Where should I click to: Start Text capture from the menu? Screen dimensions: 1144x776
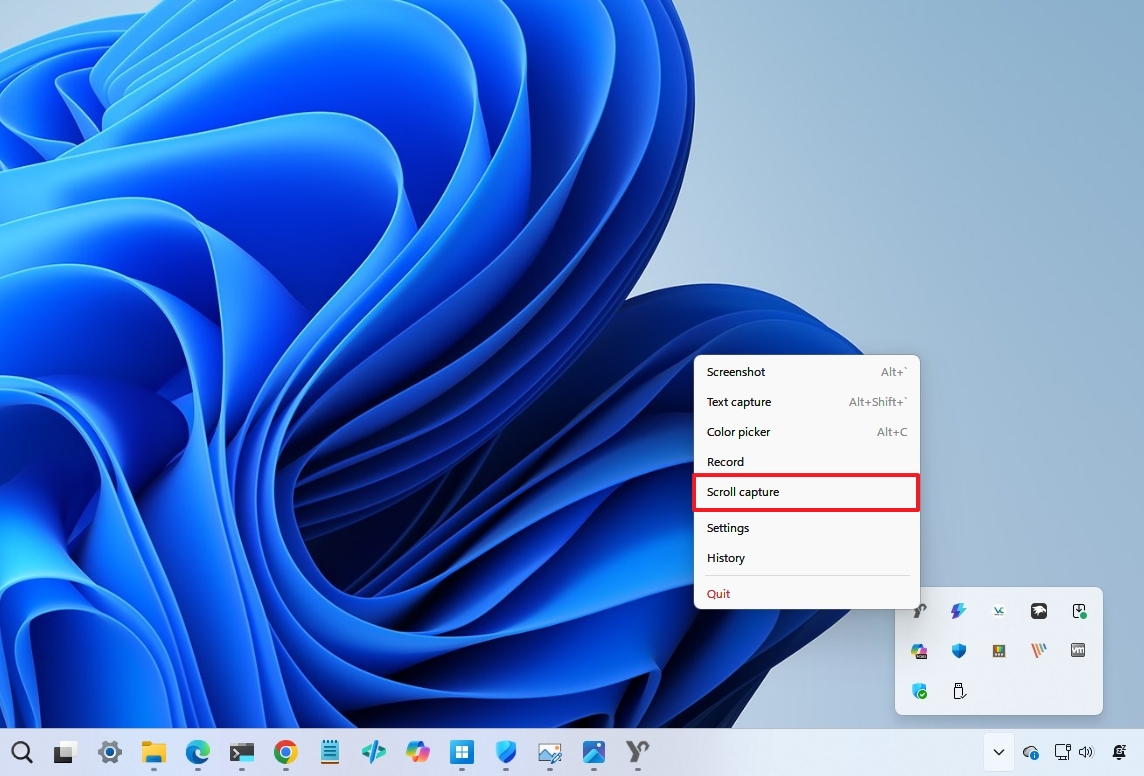739,402
